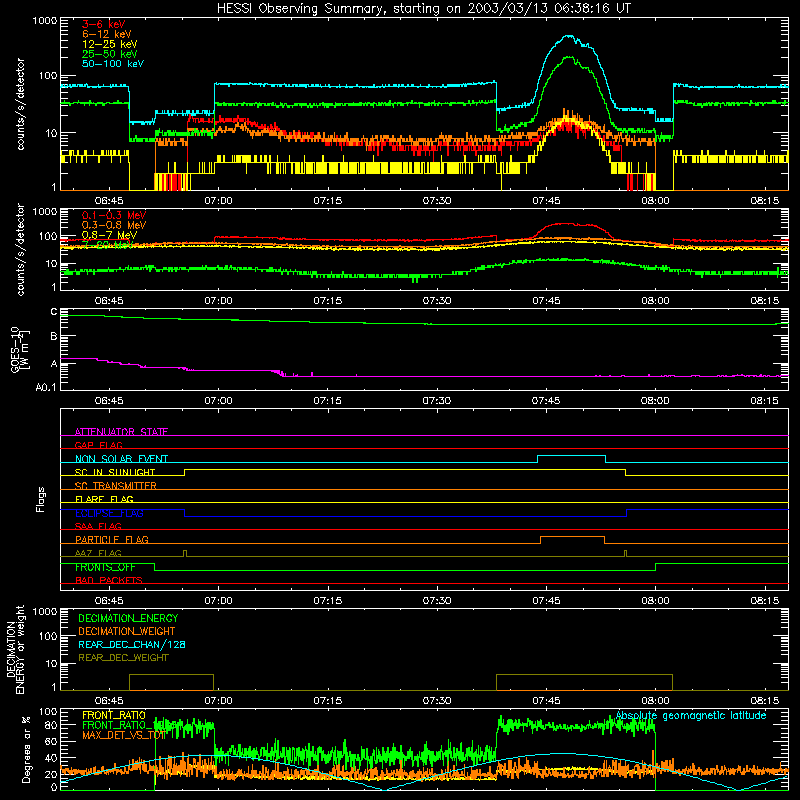Select the REAR_DEC_CHAN/128 legend label
The image size is (800, 800).
(x=132, y=645)
